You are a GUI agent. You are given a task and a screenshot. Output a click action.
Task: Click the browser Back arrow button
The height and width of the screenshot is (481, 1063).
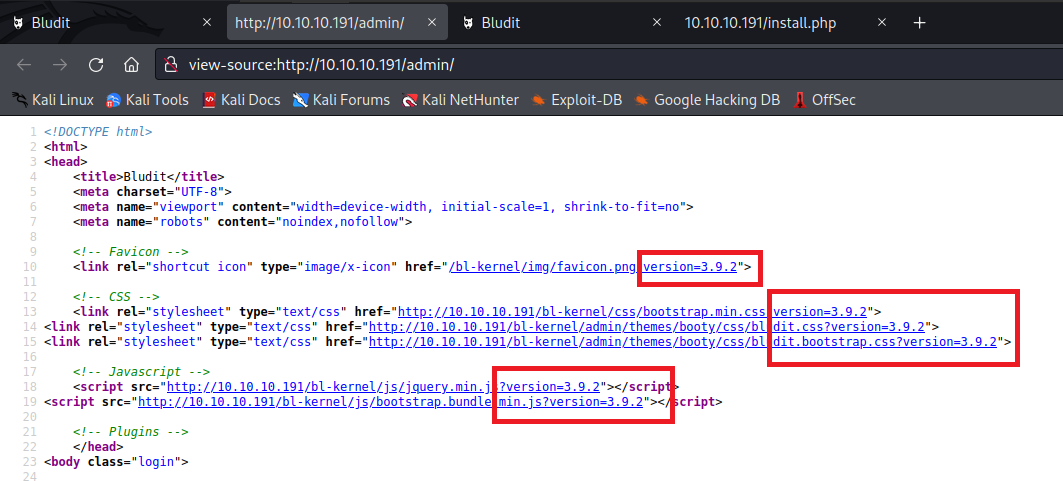[x=24, y=65]
